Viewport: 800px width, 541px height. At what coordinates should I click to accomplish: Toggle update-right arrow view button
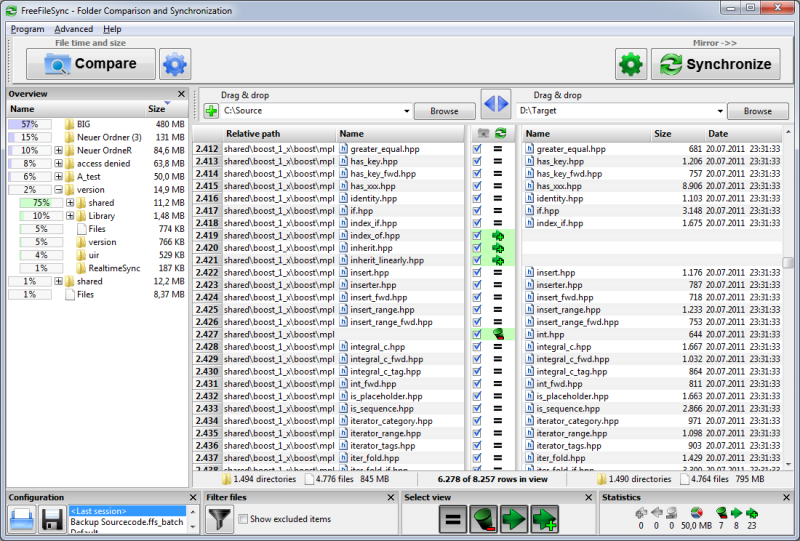(514, 520)
